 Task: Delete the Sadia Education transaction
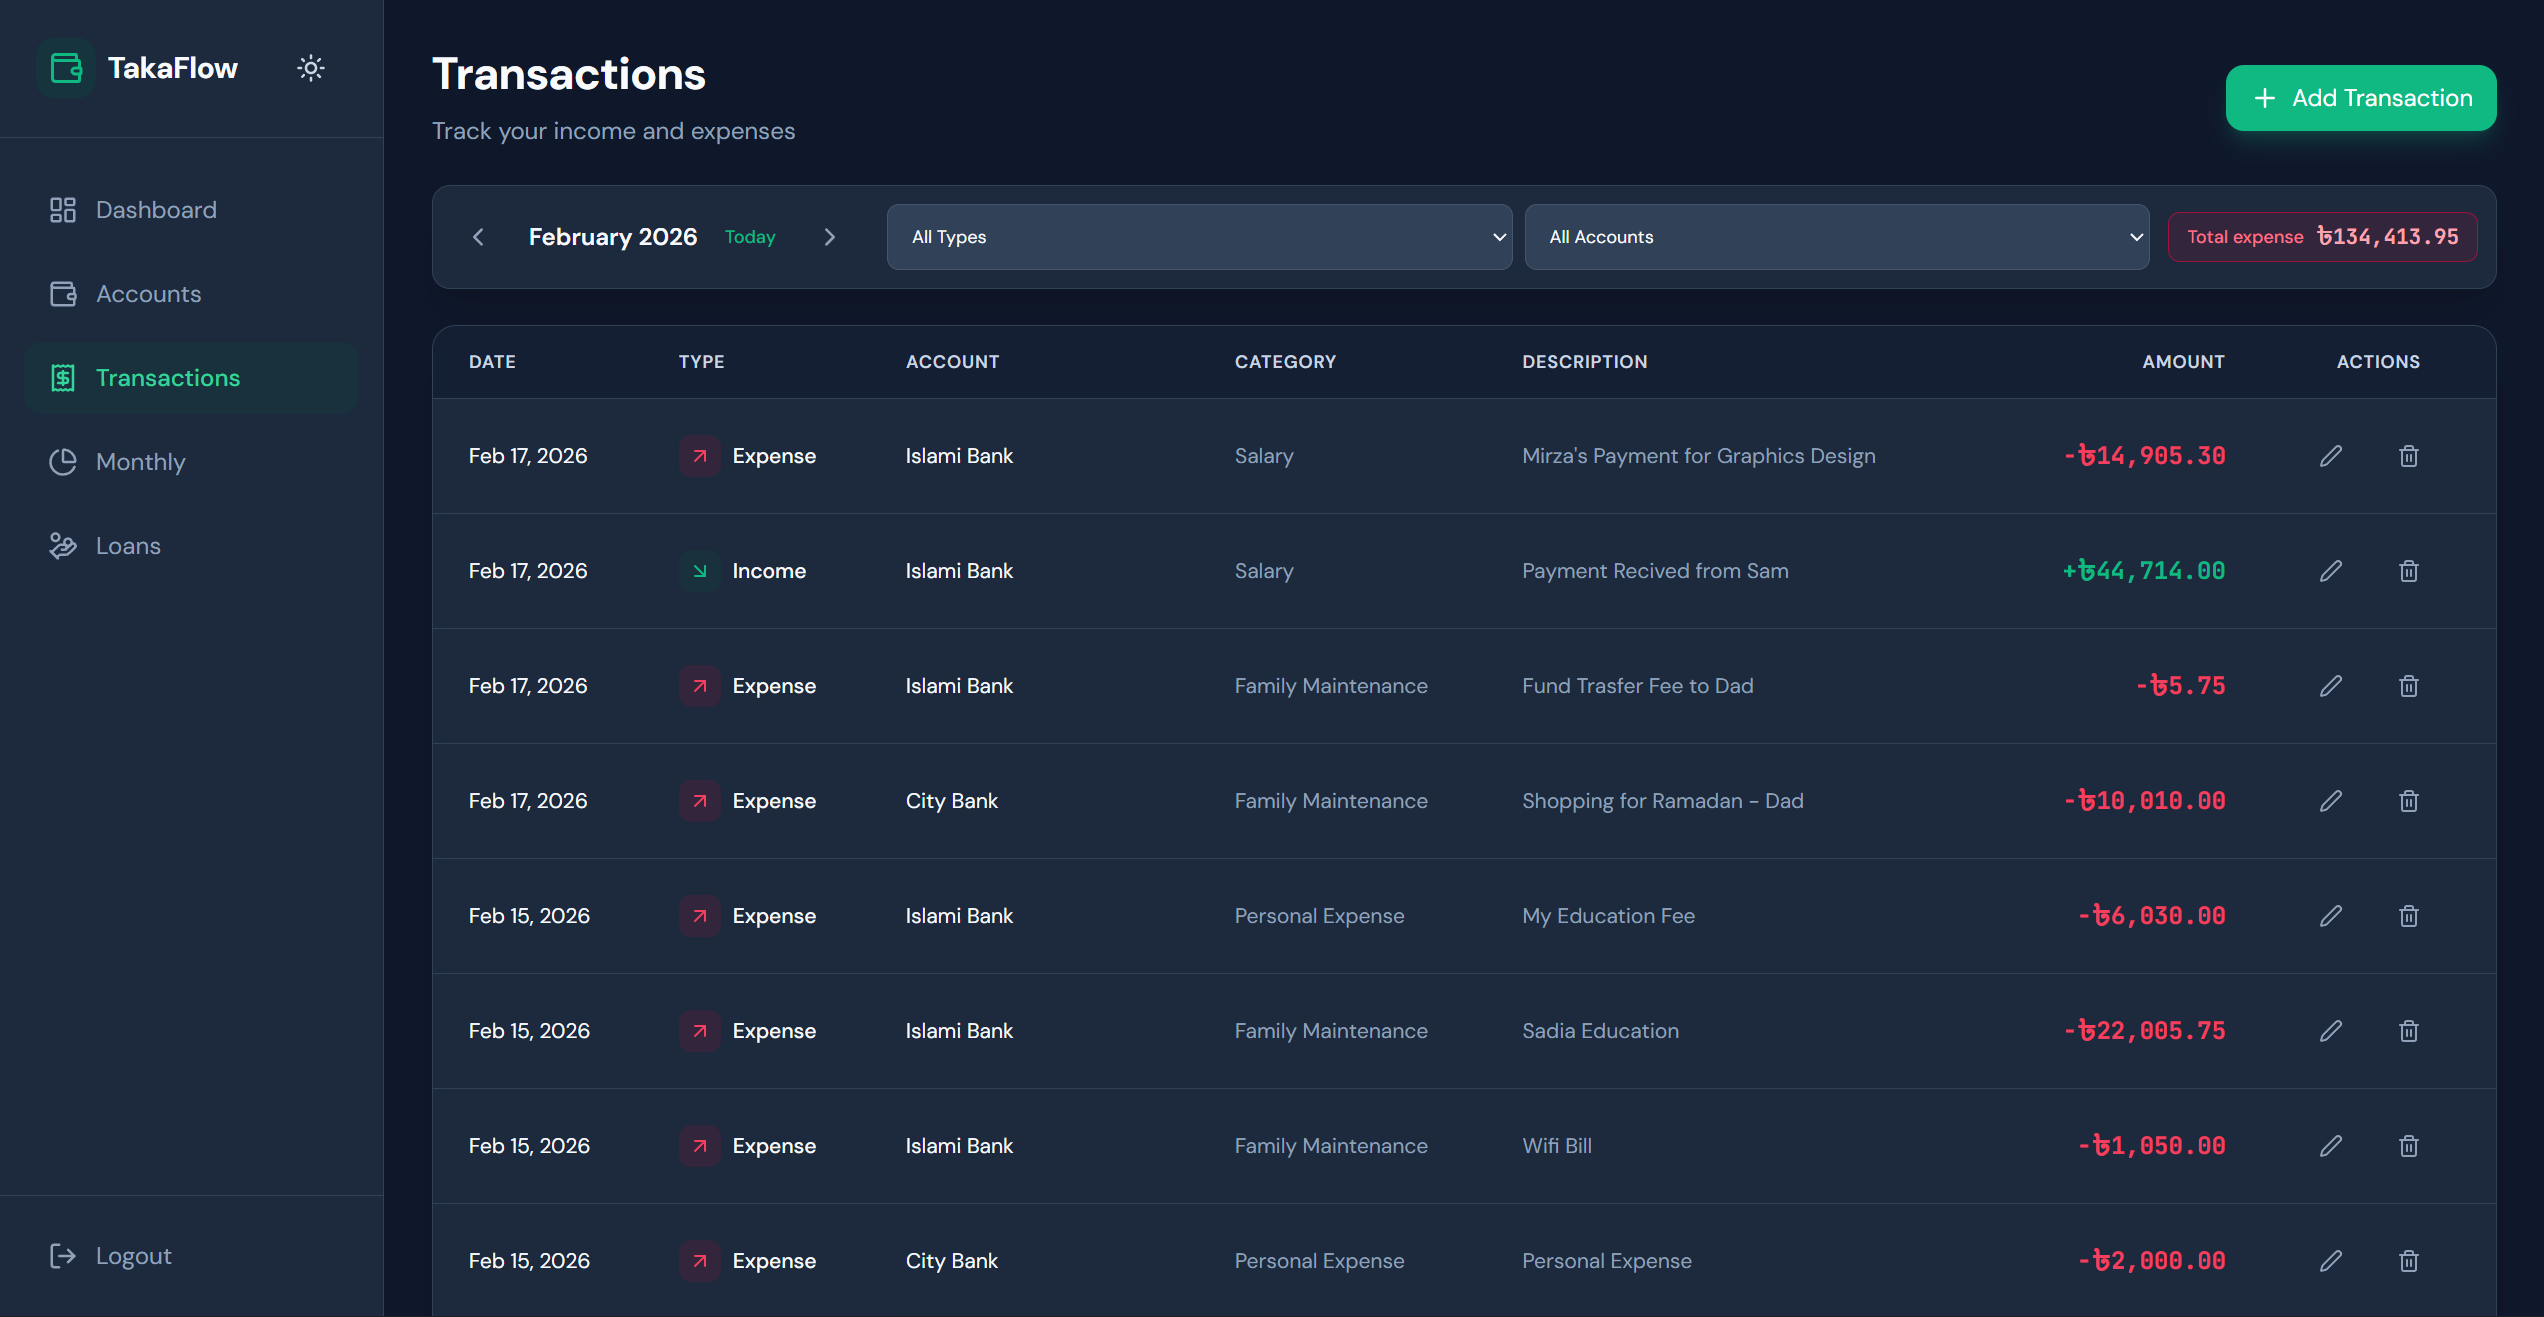pos(2408,1031)
